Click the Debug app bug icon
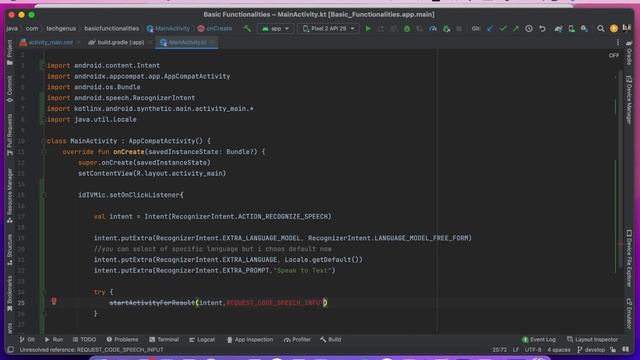The height and width of the screenshot is (360, 640). tap(407, 29)
